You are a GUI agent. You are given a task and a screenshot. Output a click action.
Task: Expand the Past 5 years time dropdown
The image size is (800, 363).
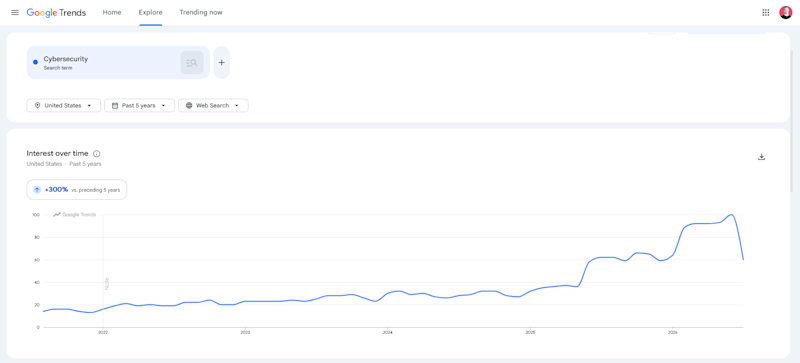(139, 105)
